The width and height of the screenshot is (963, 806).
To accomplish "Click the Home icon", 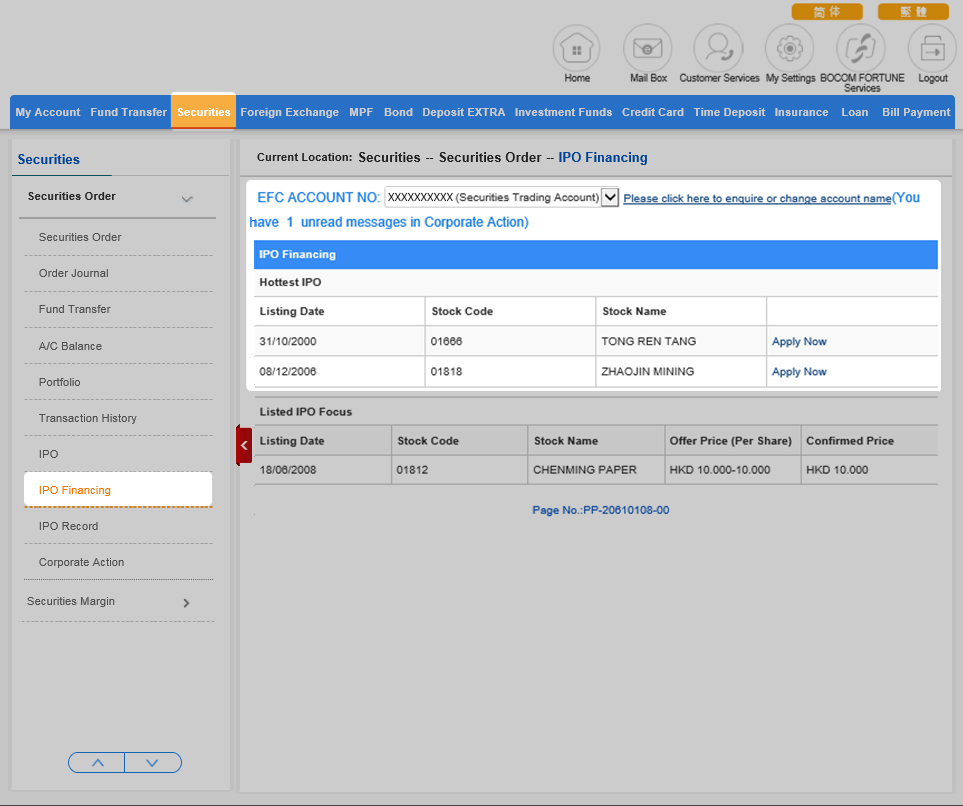I will (x=577, y=48).
